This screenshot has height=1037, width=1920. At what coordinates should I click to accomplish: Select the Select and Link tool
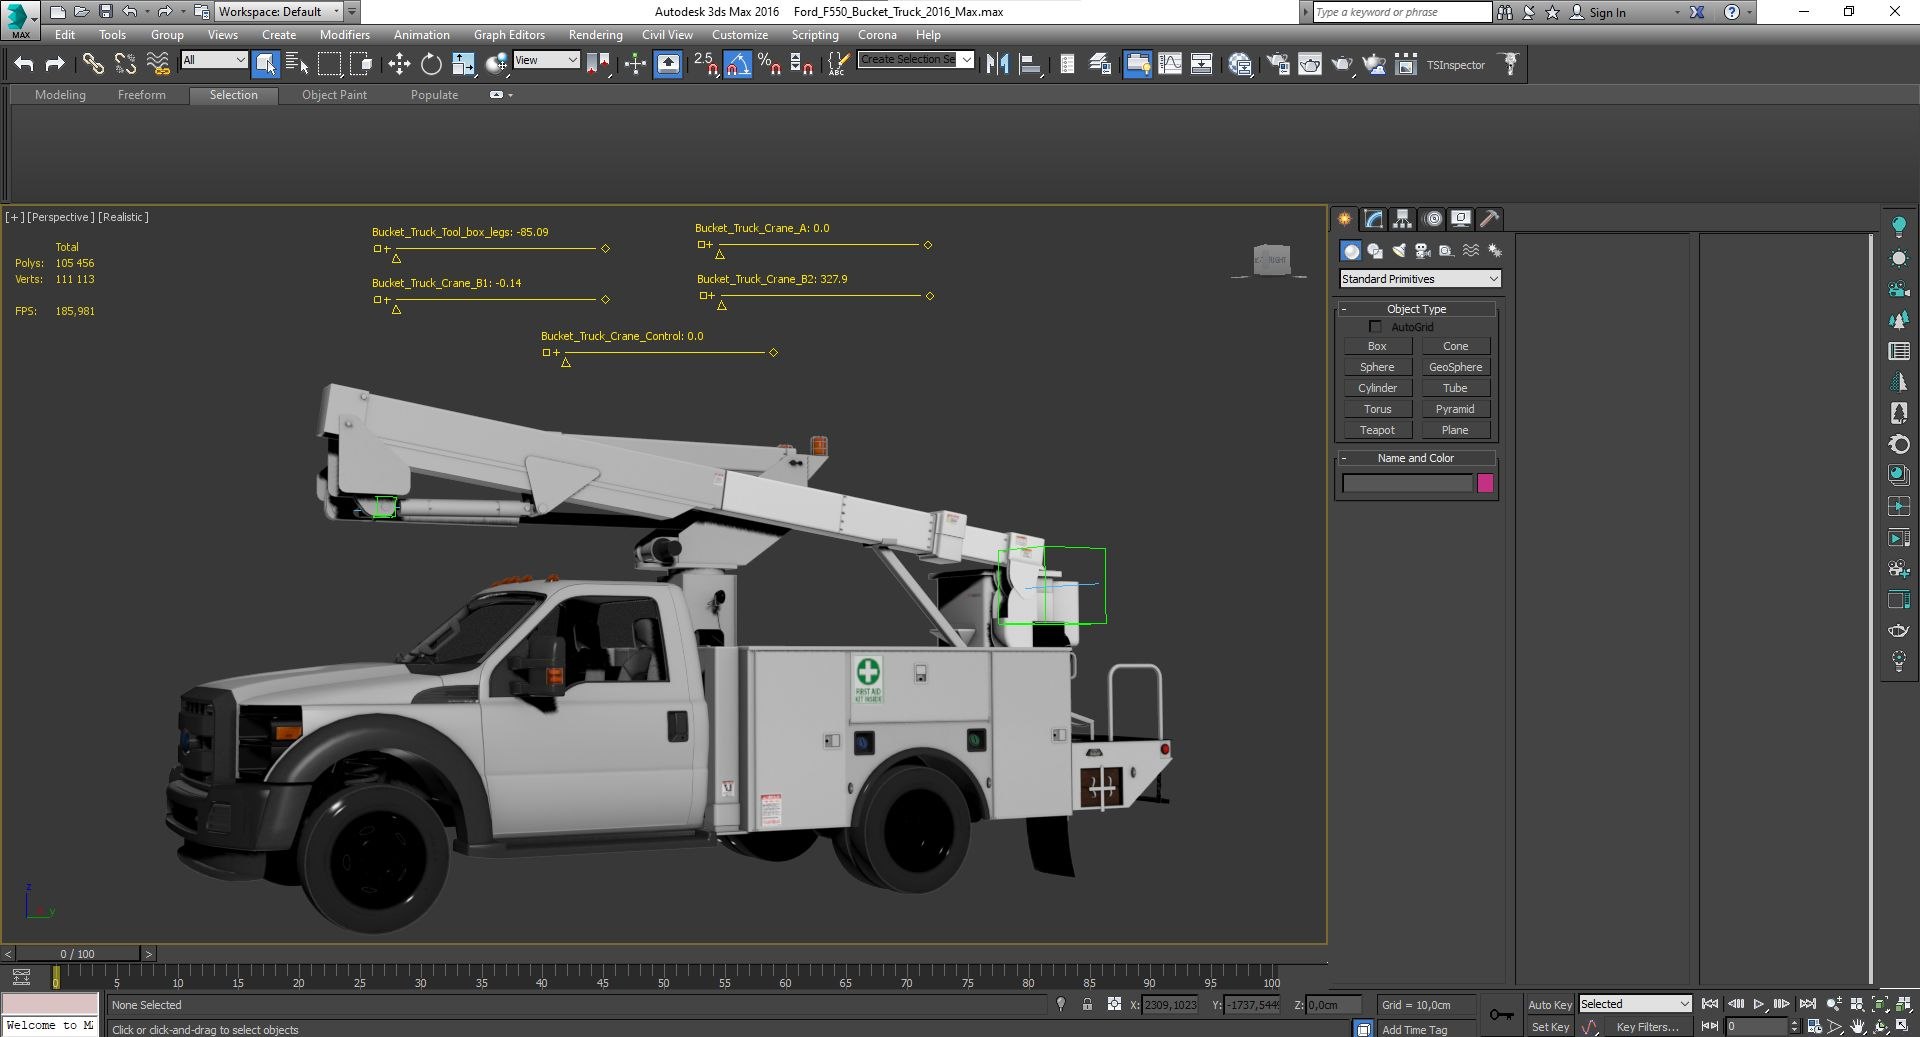pos(92,65)
